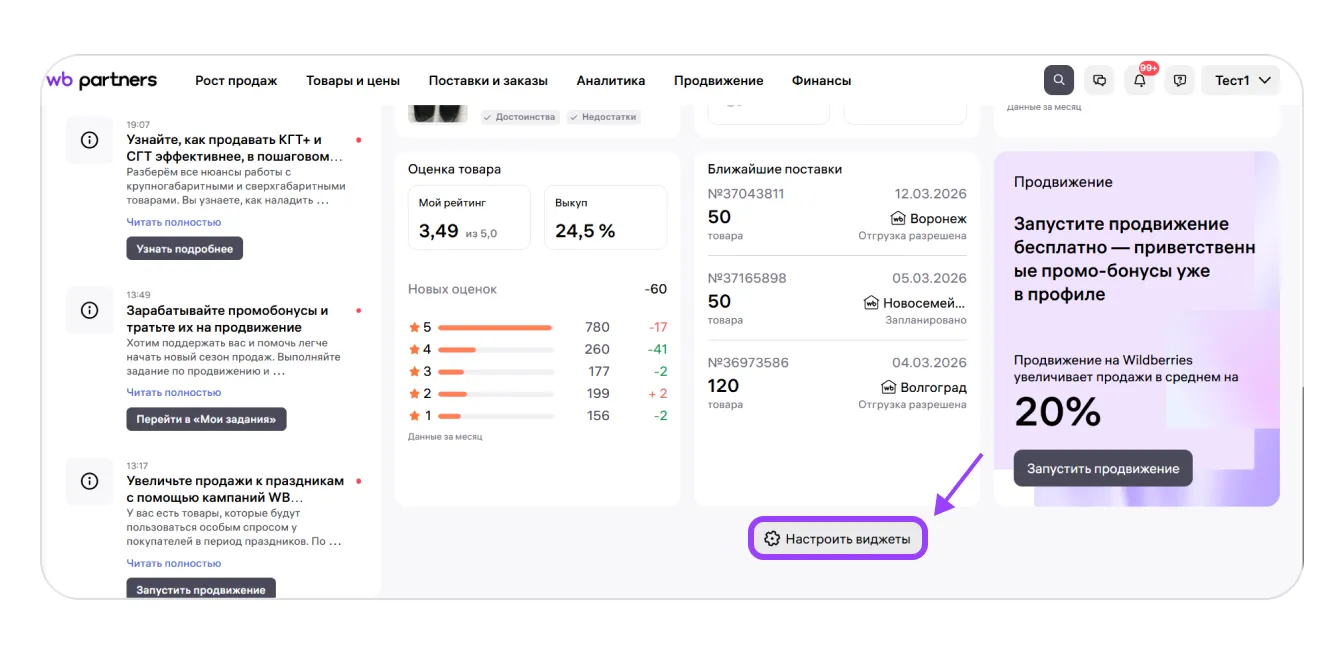Open the «Аналитика» menu

click(610, 81)
